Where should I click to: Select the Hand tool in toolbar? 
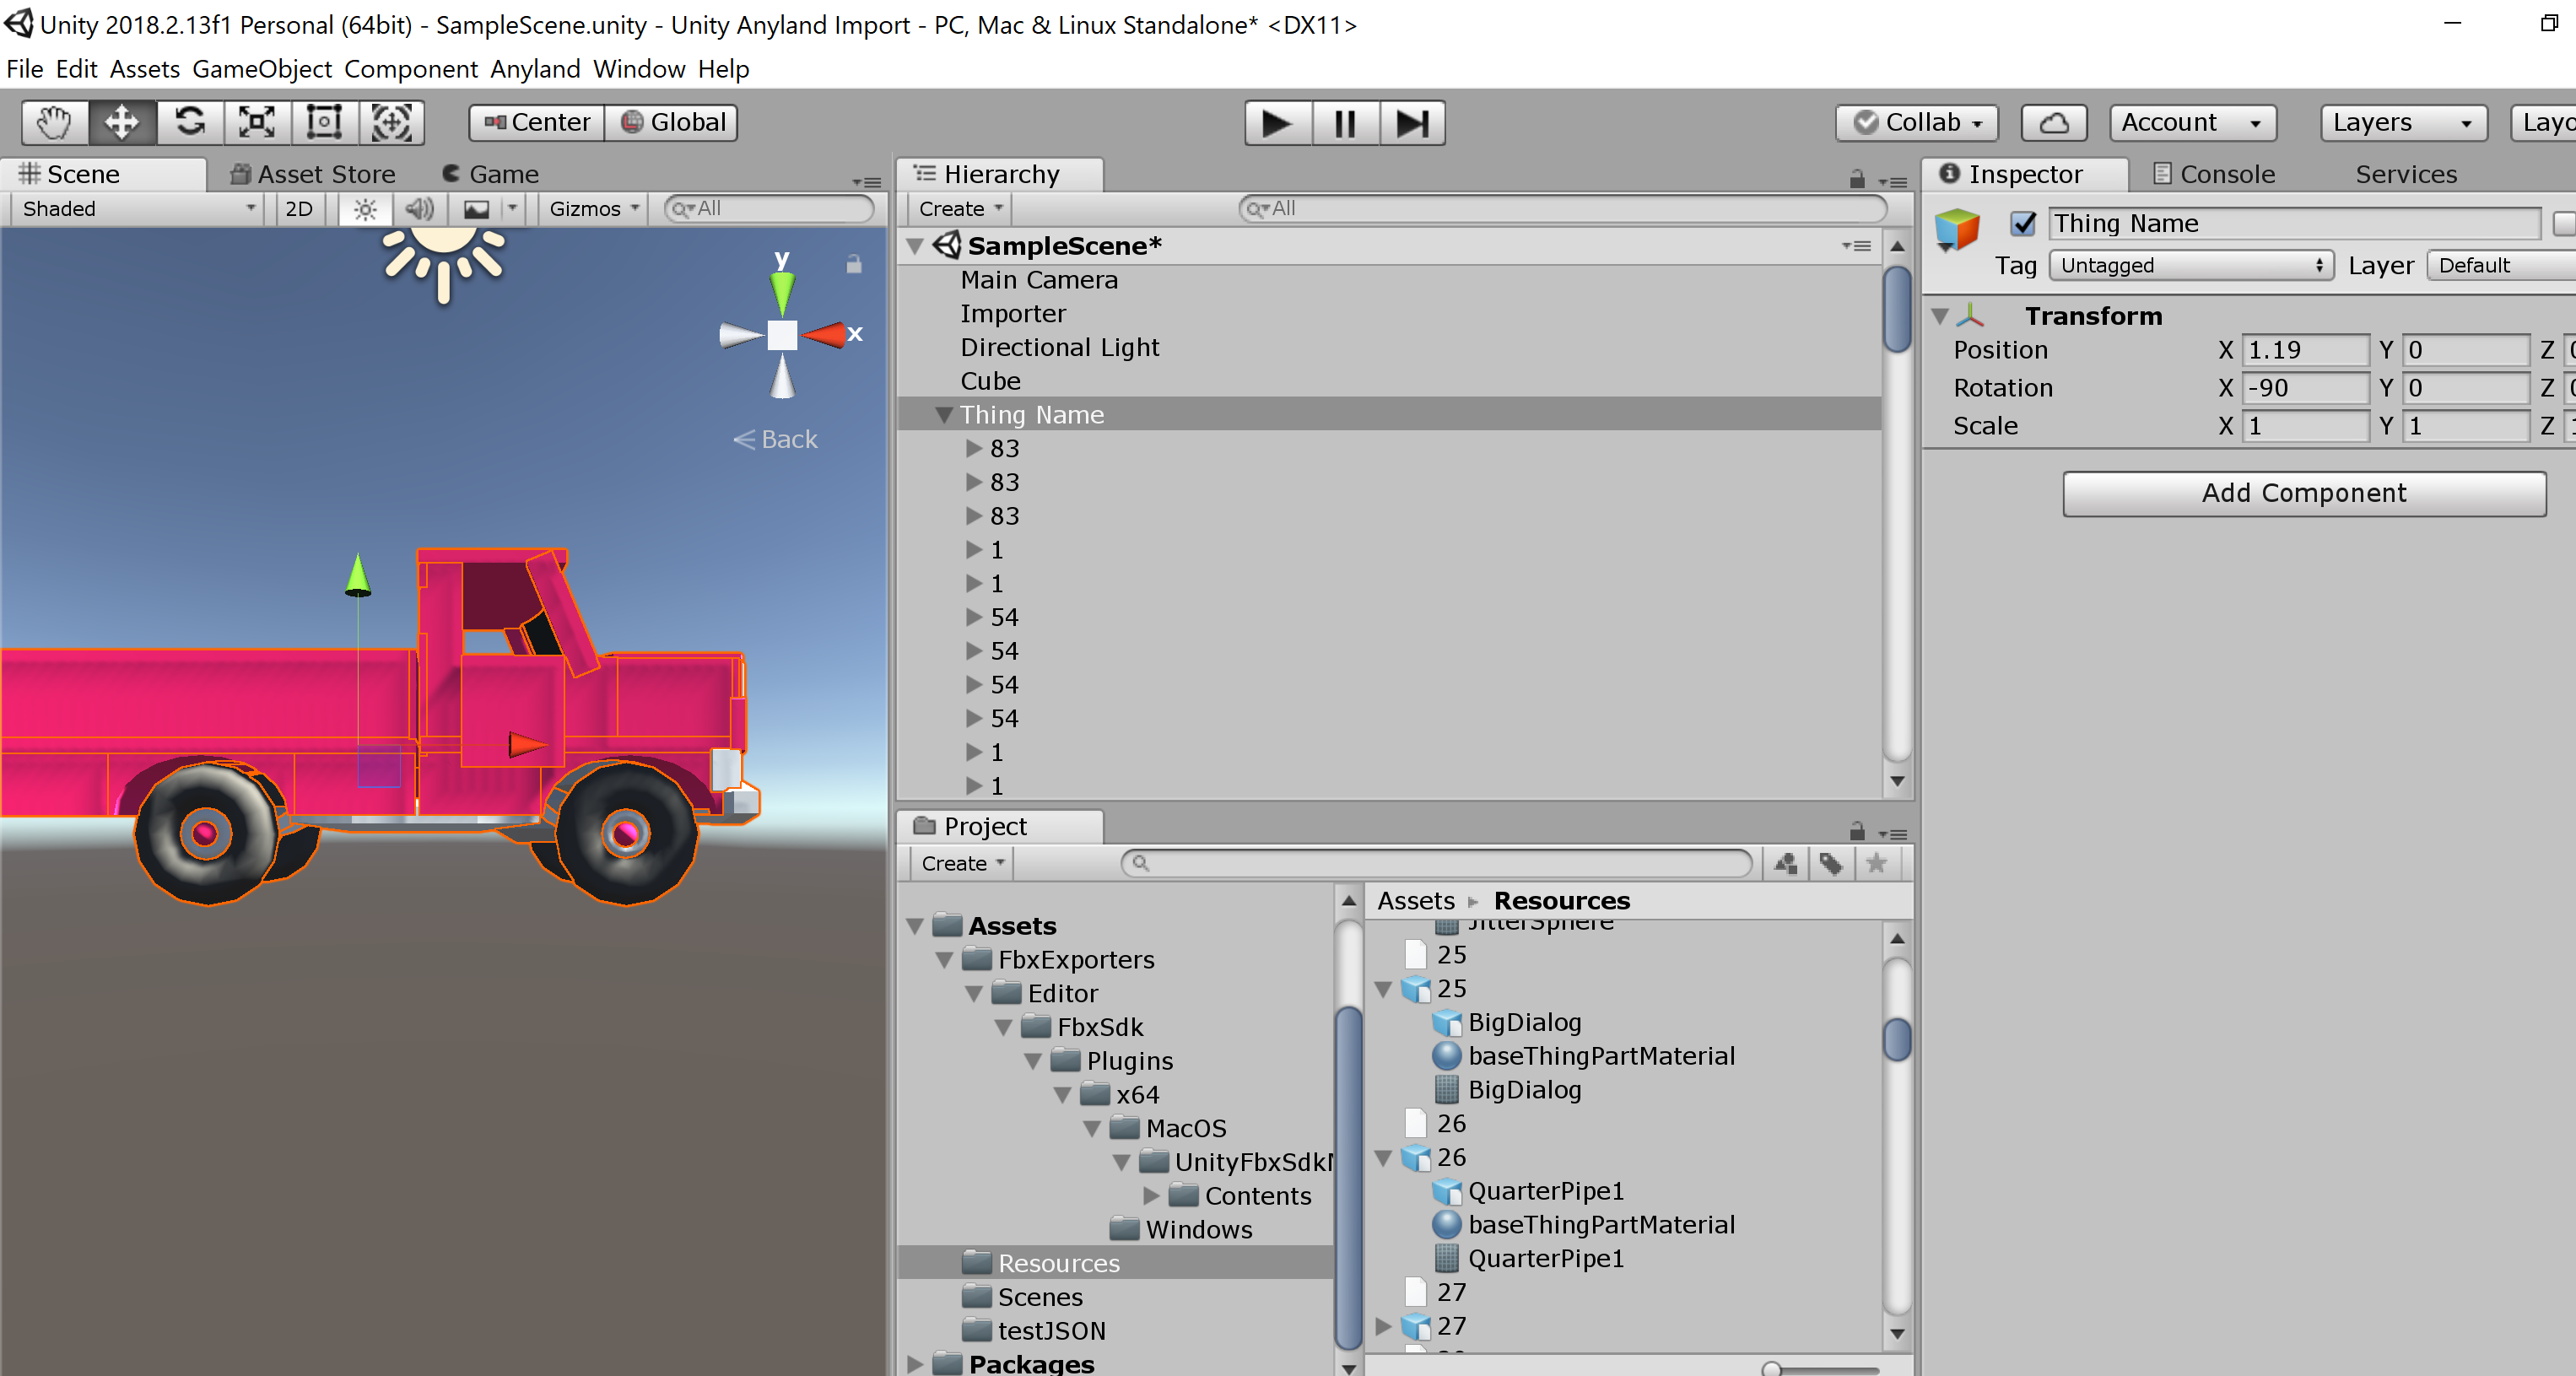54,123
